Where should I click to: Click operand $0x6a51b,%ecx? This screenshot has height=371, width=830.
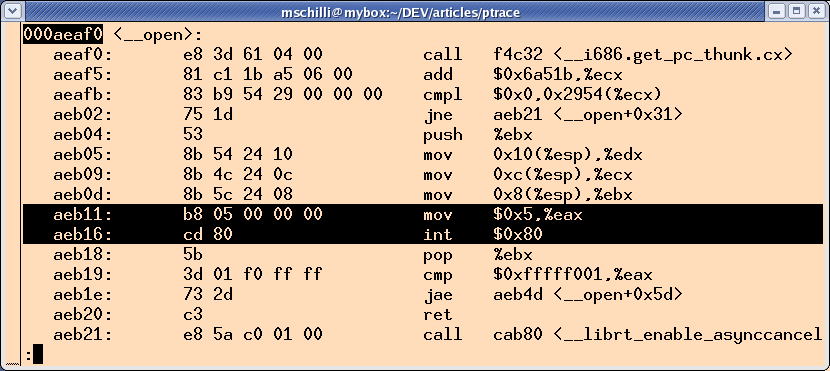point(558,75)
